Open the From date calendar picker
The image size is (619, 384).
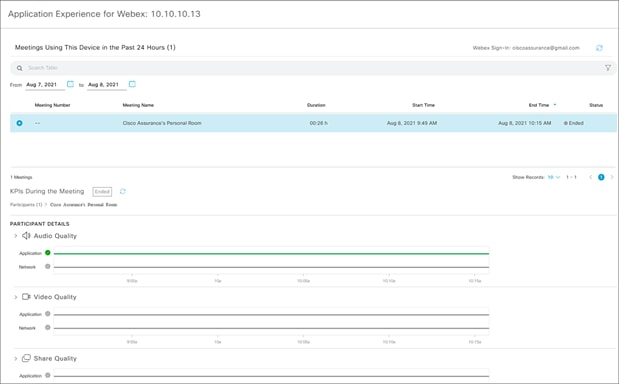tap(70, 84)
